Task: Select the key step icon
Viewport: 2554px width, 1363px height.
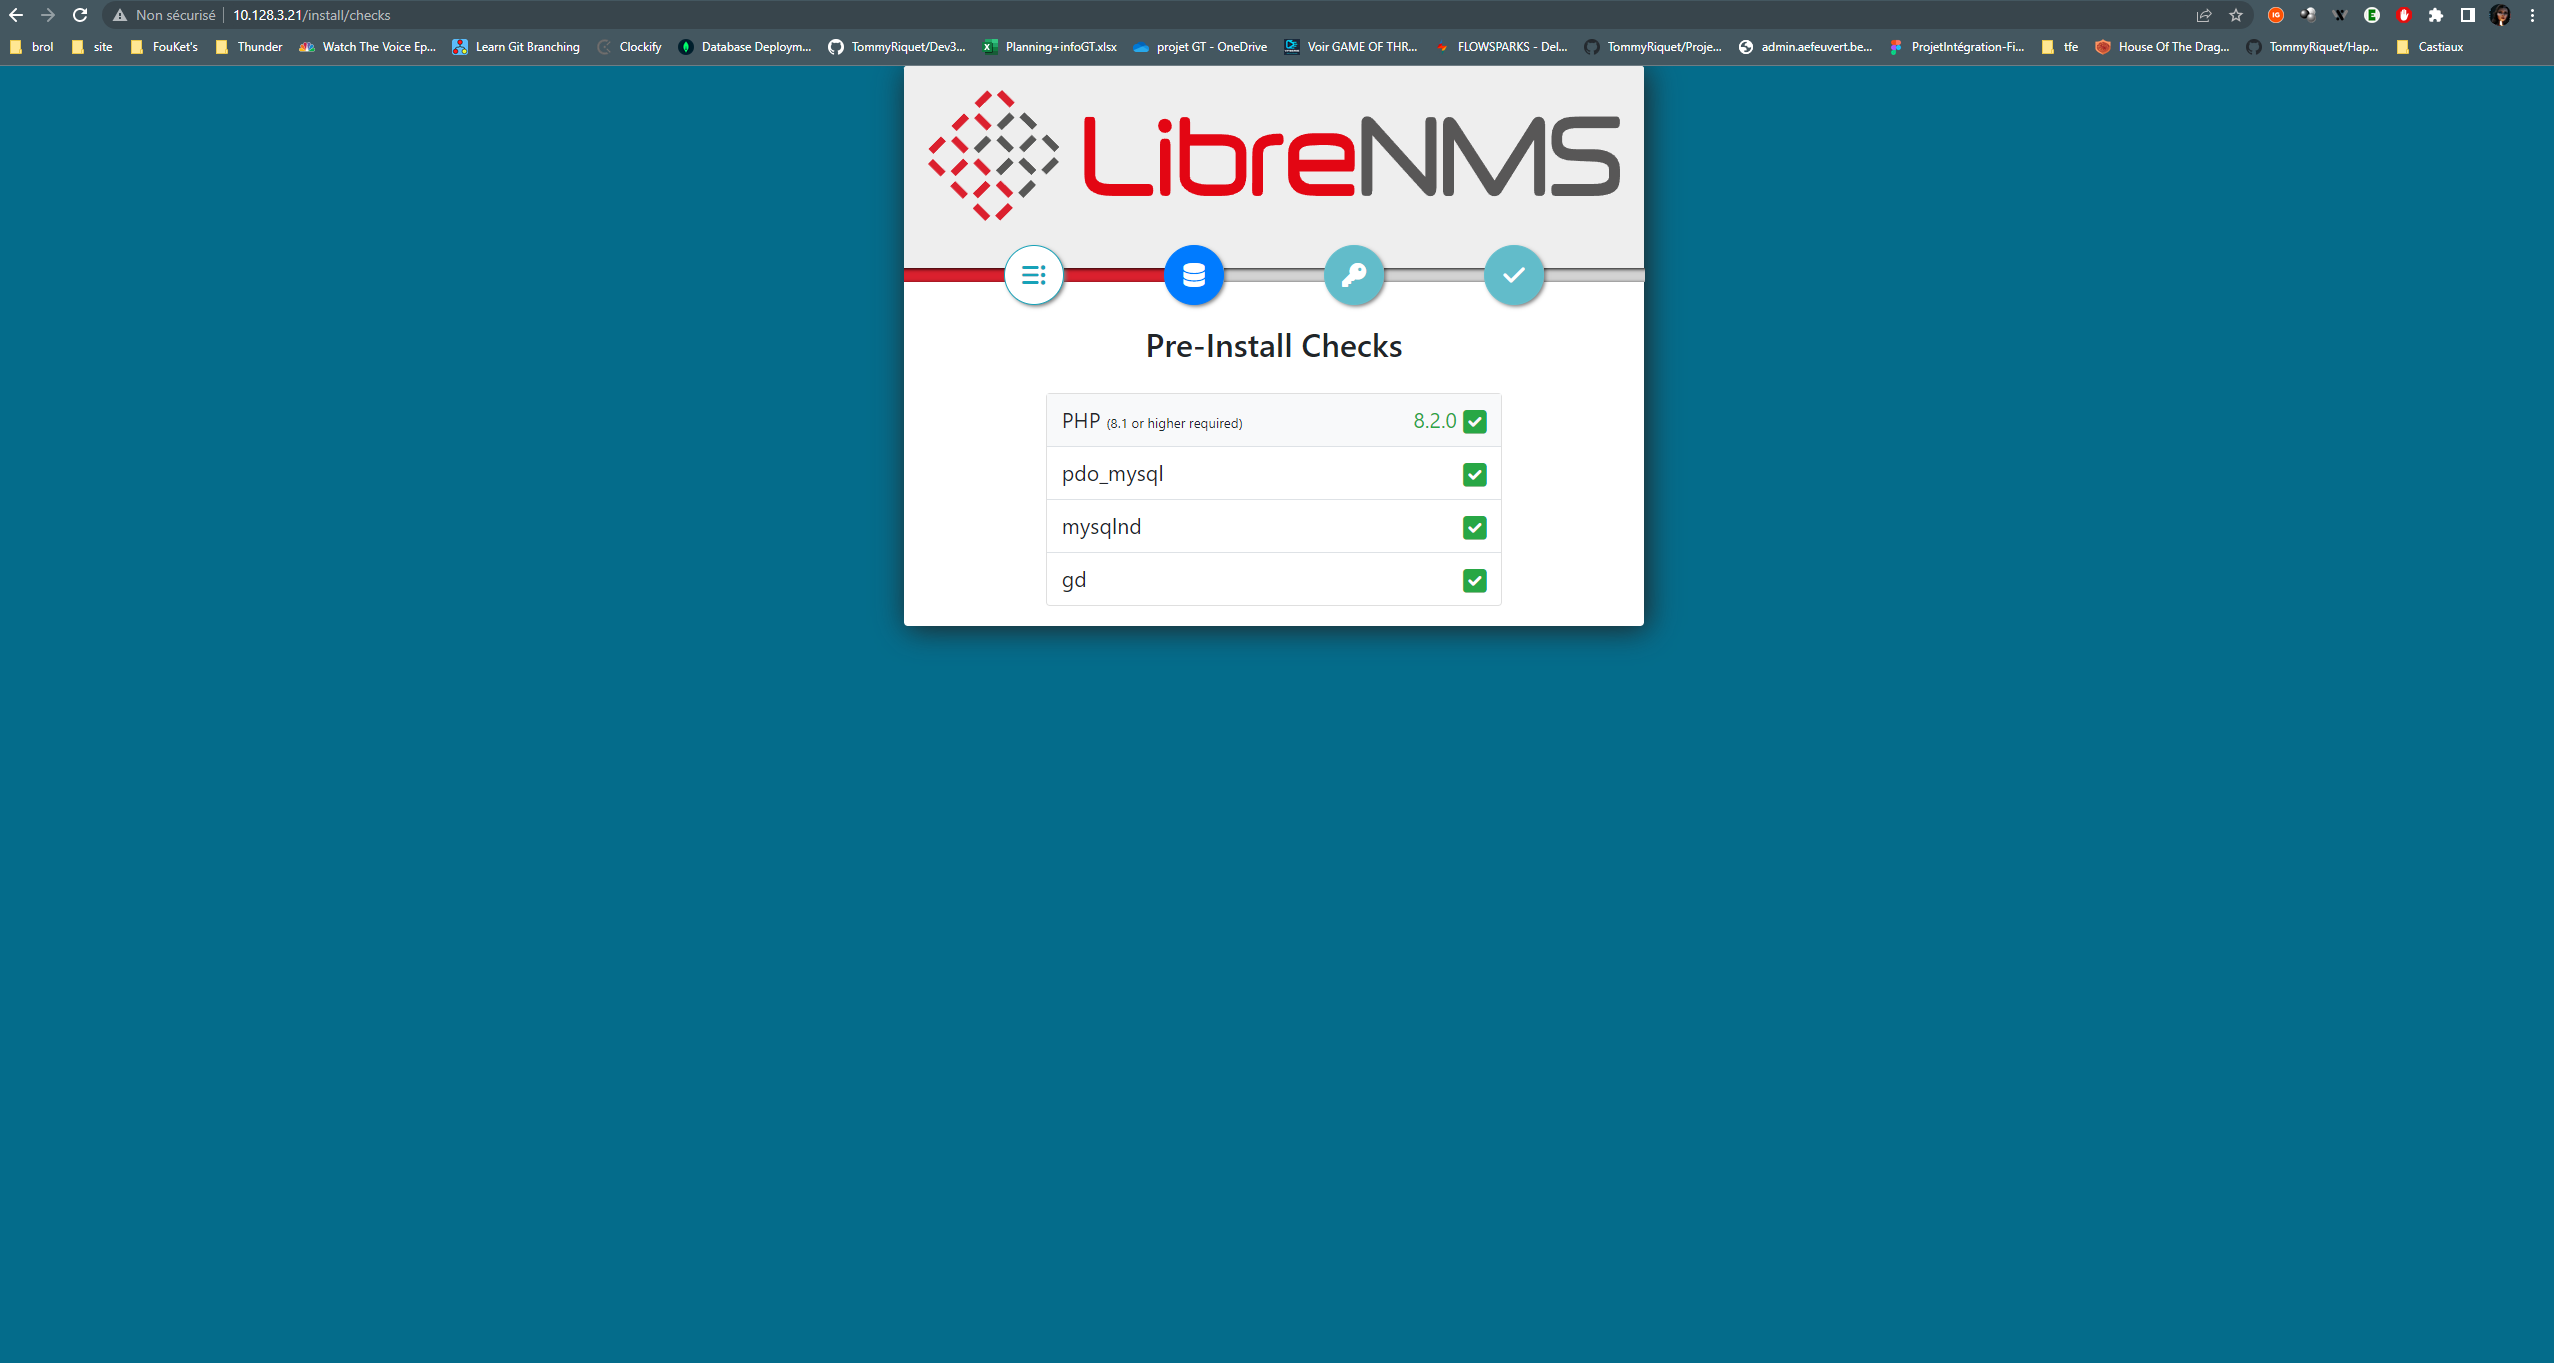Action: click(1354, 275)
